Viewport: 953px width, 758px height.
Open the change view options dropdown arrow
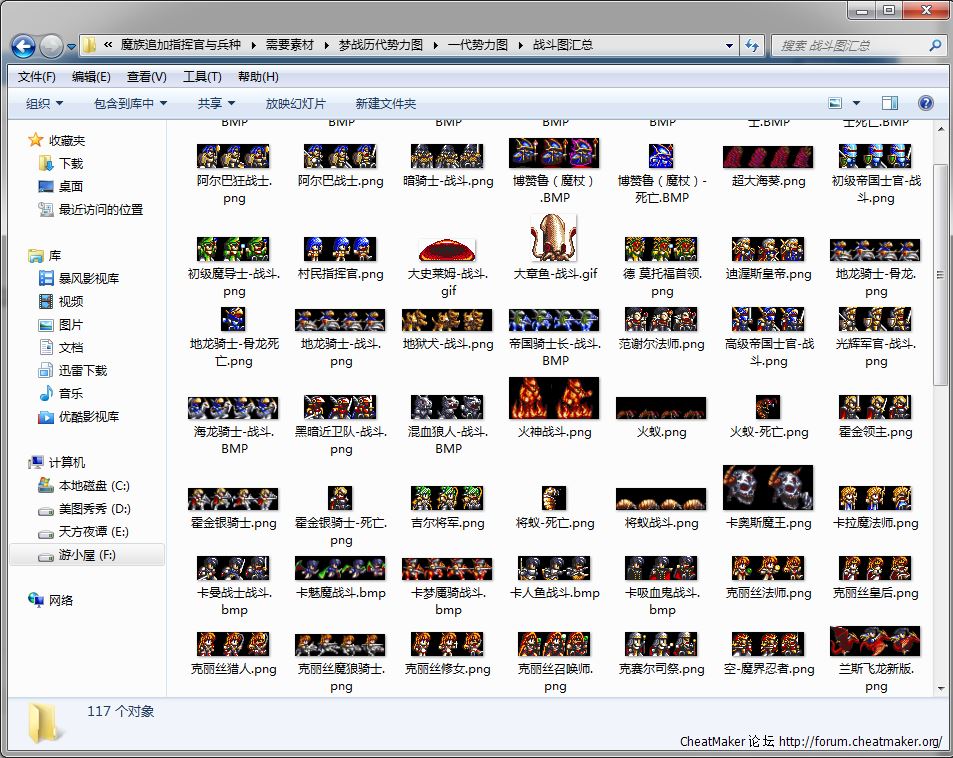(x=857, y=104)
